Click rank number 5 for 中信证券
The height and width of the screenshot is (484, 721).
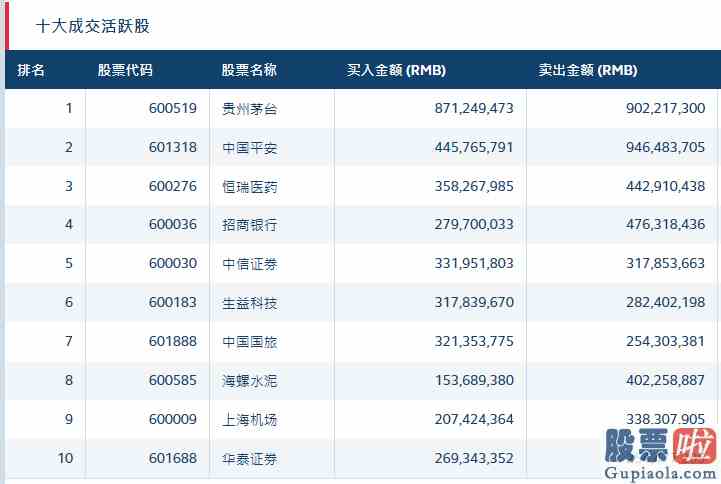(69, 263)
